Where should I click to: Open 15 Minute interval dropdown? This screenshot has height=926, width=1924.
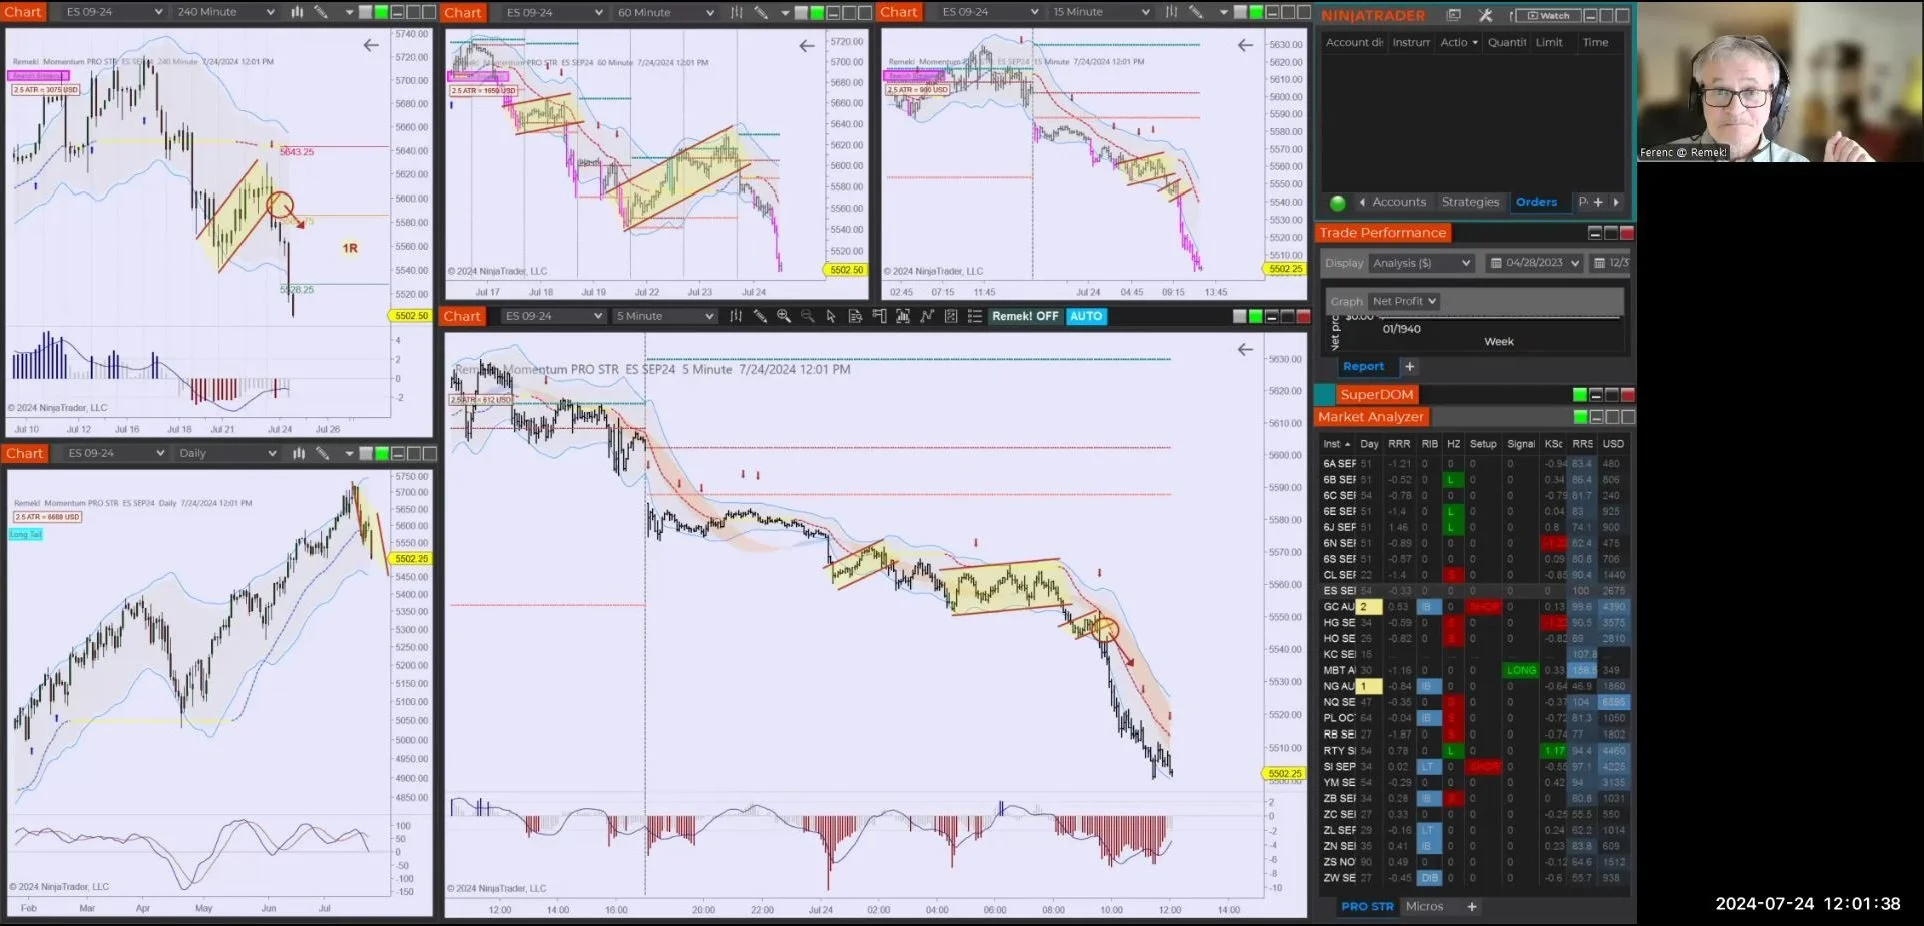click(x=1100, y=12)
